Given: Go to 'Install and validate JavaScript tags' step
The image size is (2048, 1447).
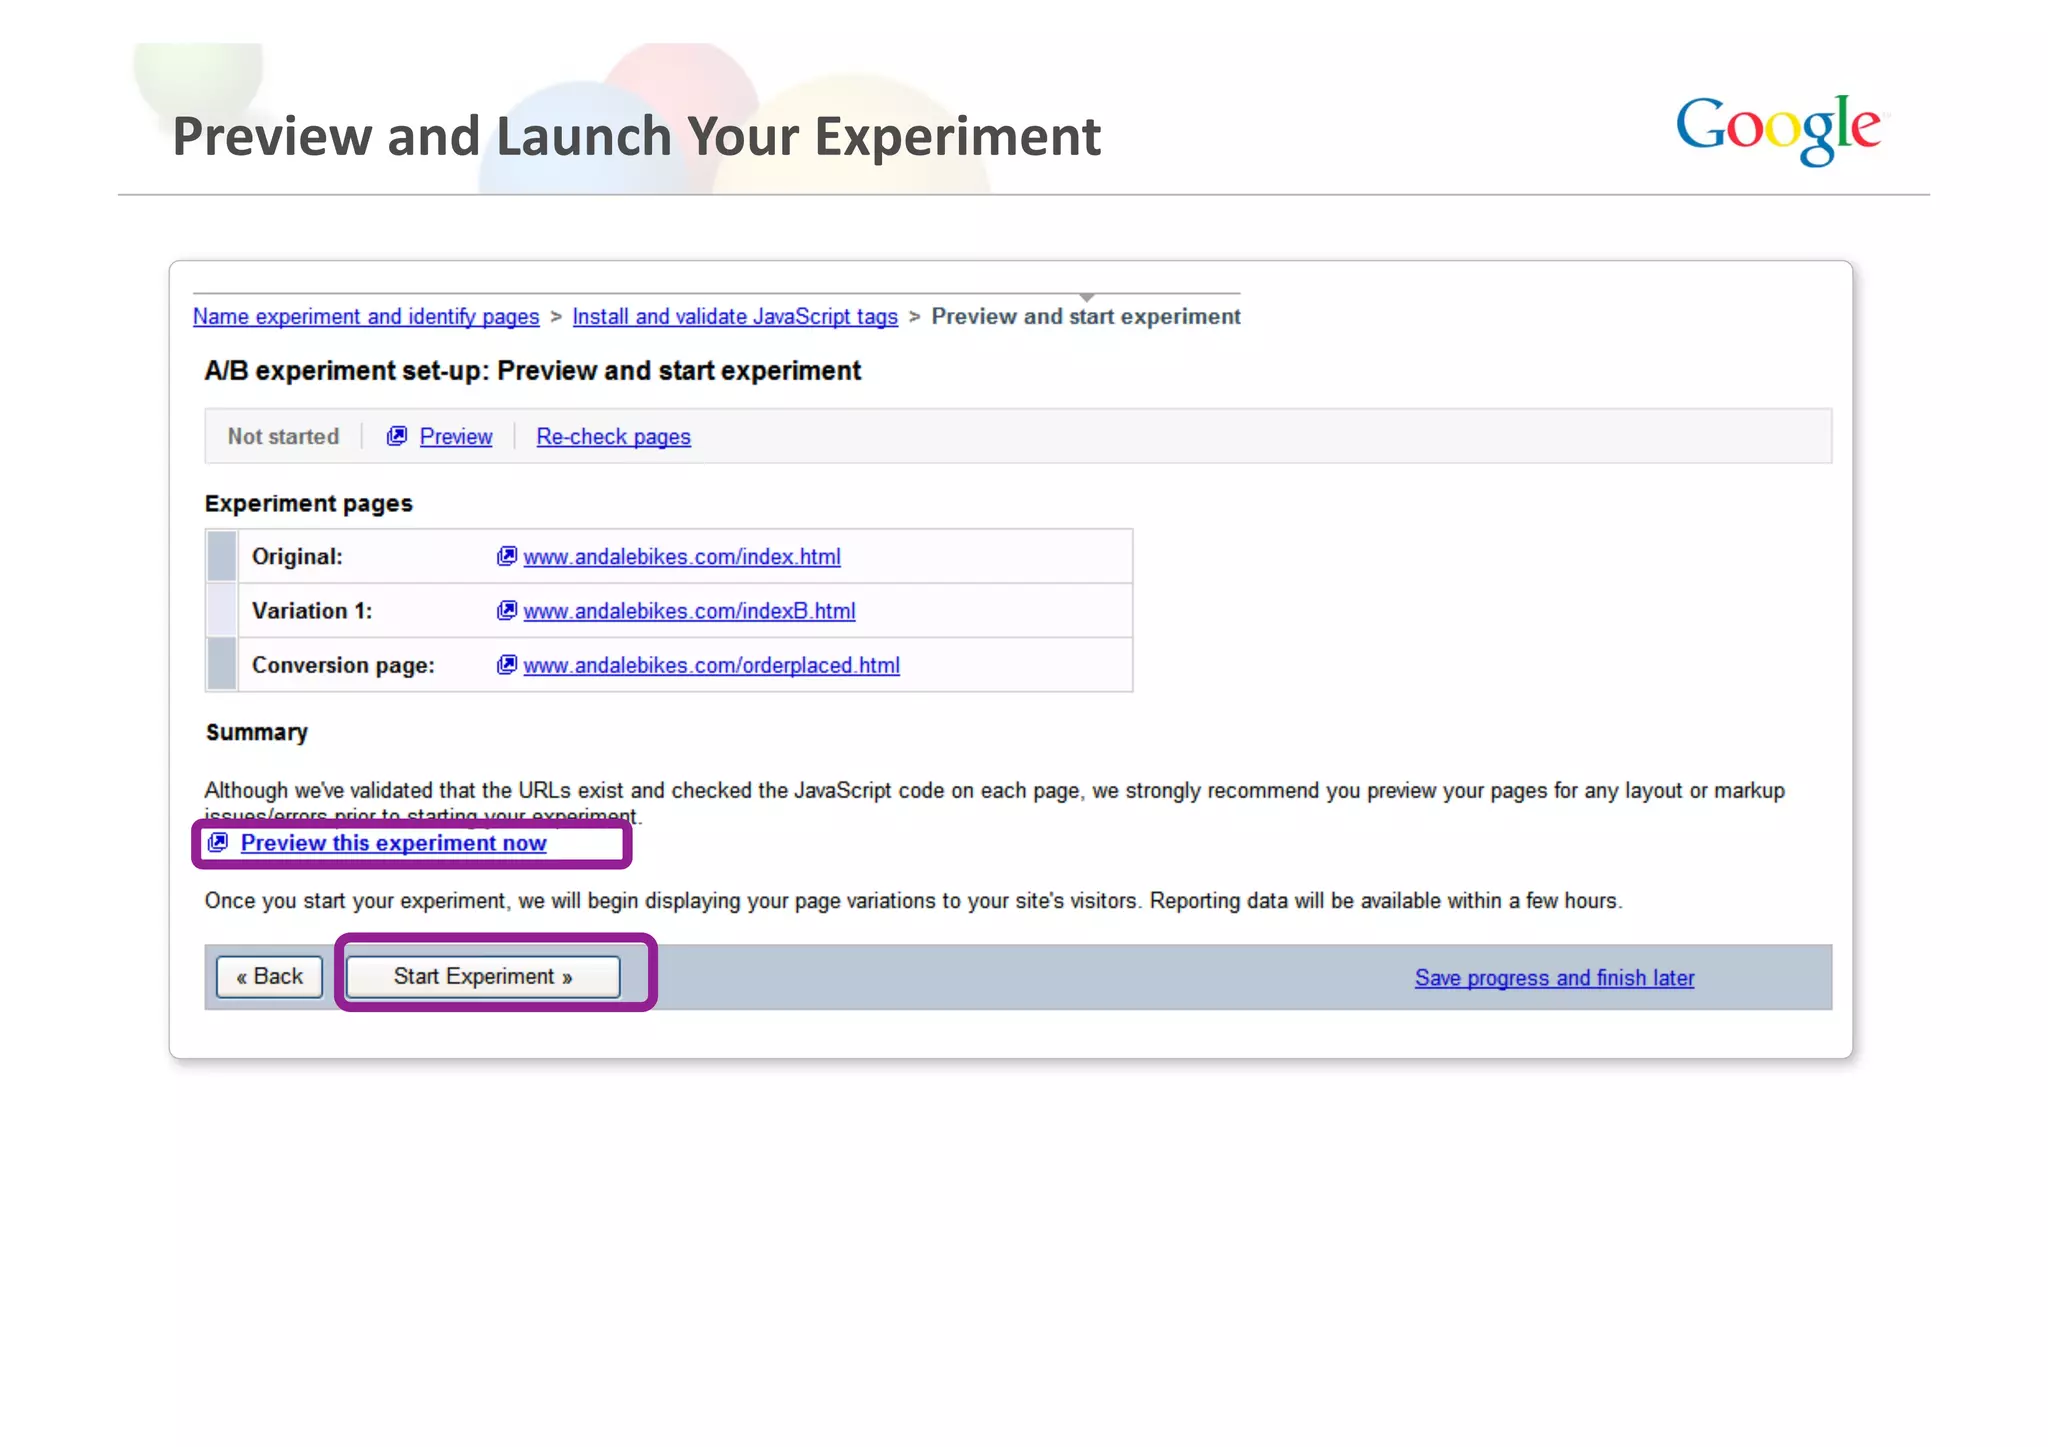Looking at the screenshot, I should [x=735, y=317].
